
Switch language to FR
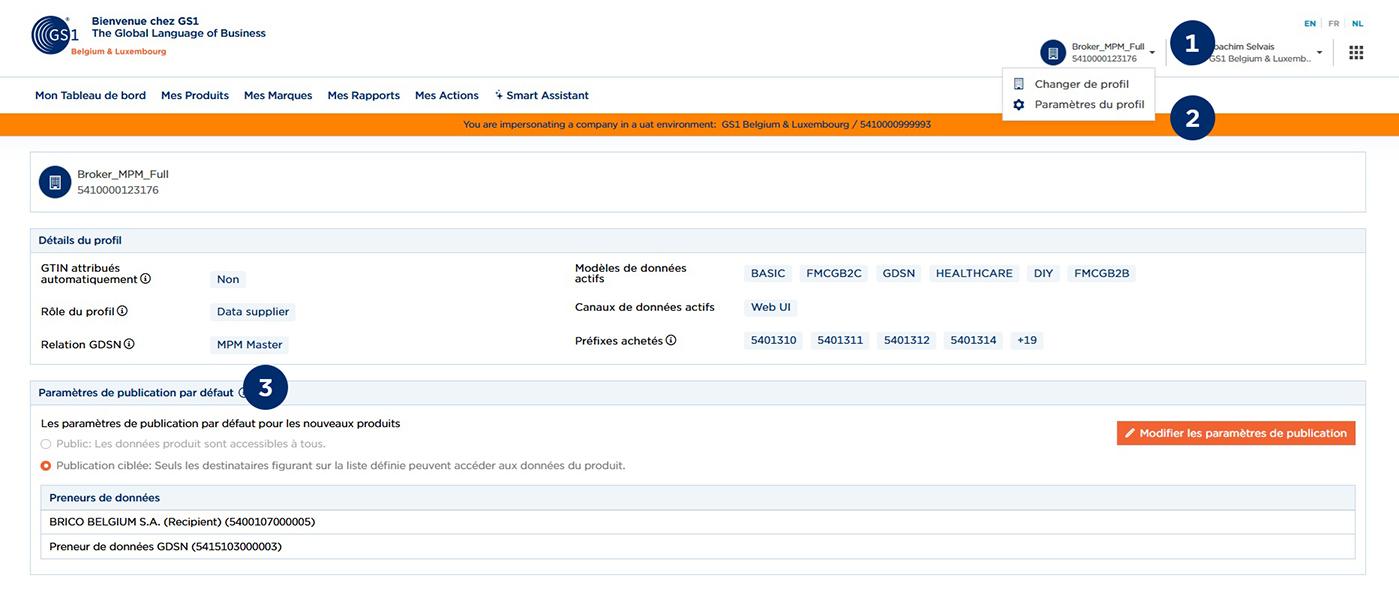point(1334,23)
